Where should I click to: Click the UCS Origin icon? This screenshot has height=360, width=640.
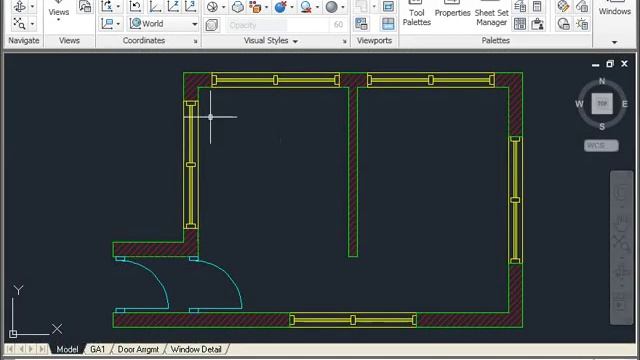coord(155,6)
